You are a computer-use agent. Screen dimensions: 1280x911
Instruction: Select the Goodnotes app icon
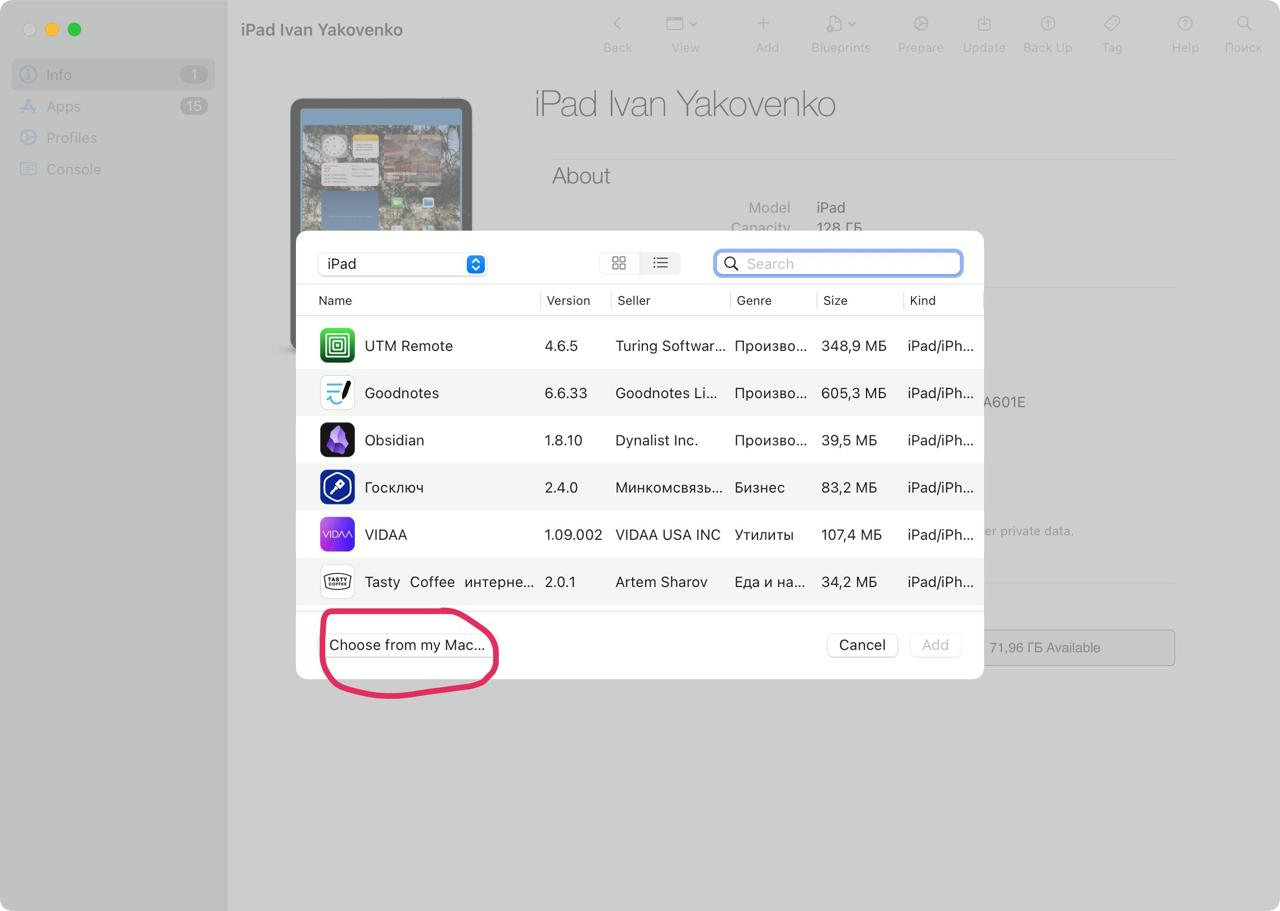(x=337, y=393)
